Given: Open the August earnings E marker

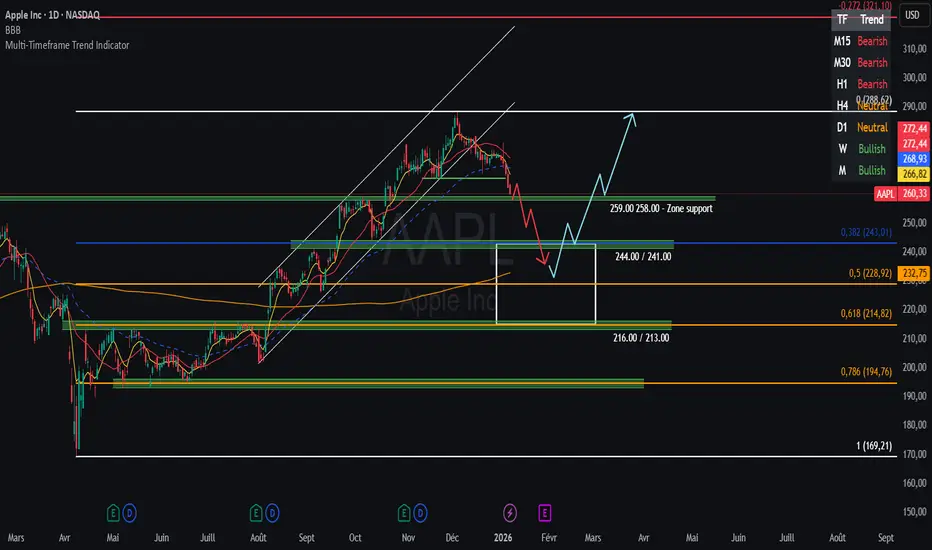Looking at the screenshot, I should (x=256, y=513).
